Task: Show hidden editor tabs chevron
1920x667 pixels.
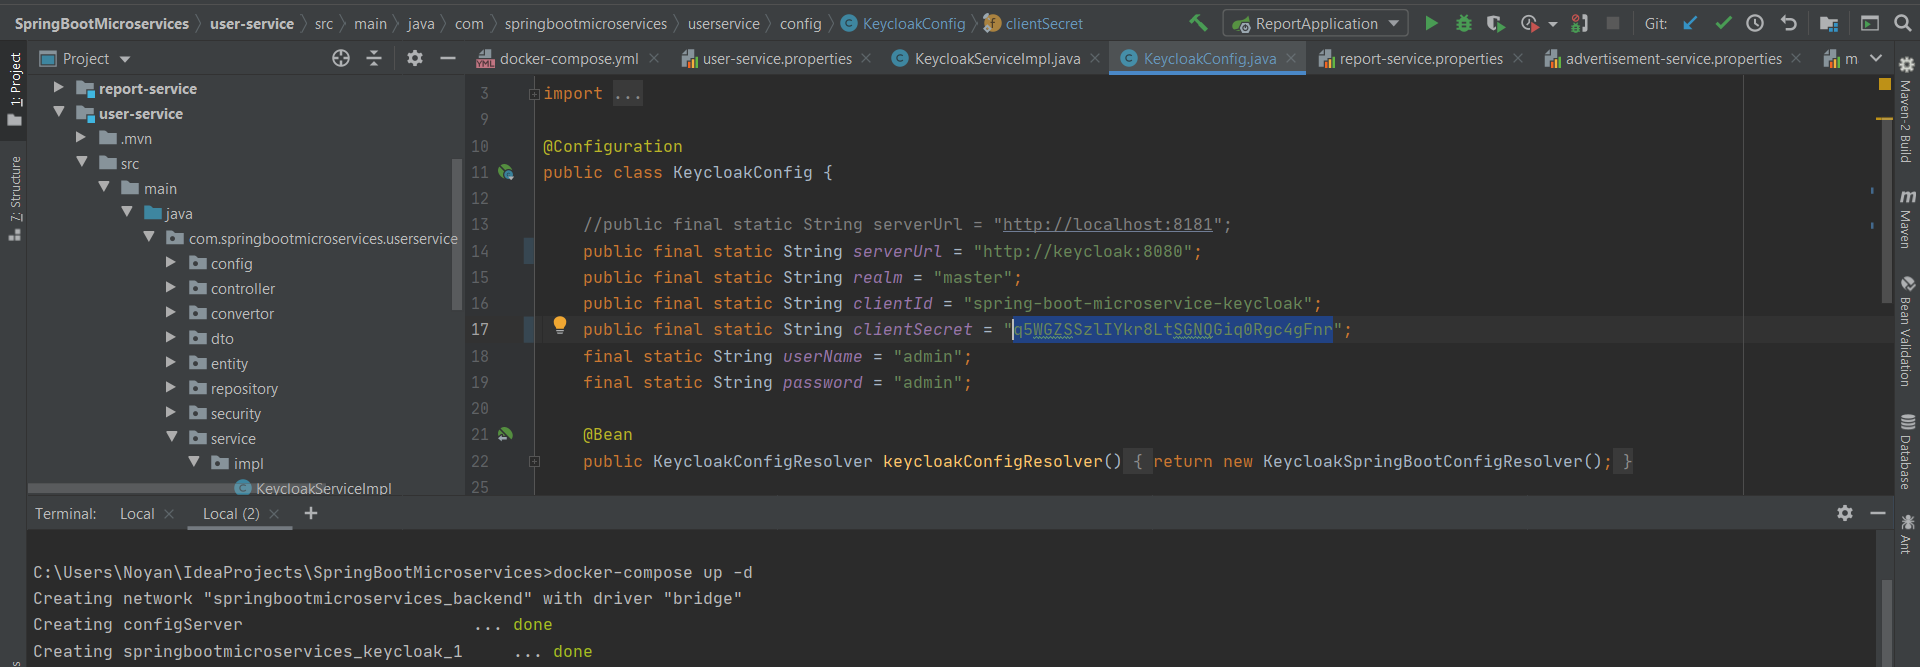Action: coord(1876,58)
